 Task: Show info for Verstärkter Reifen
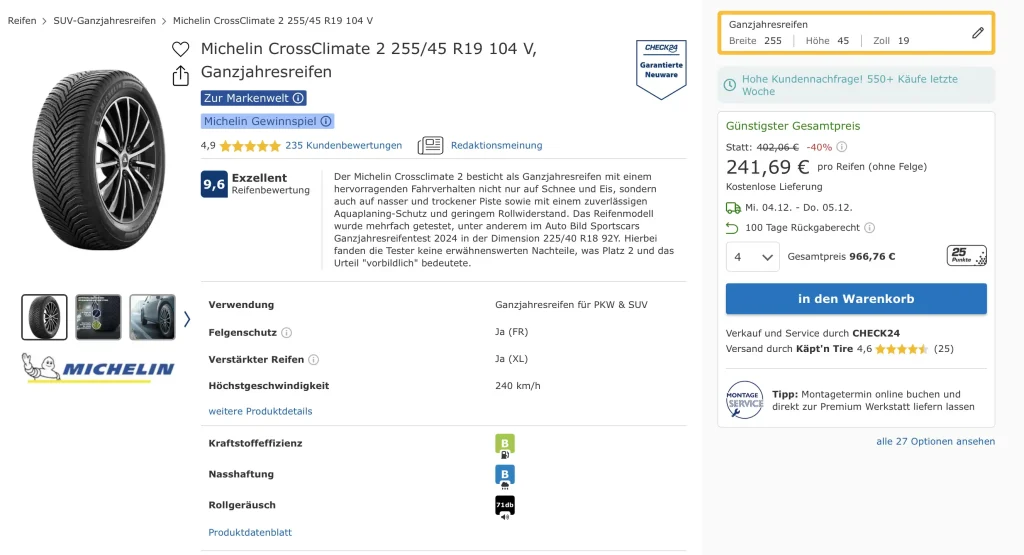click(x=313, y=360)
